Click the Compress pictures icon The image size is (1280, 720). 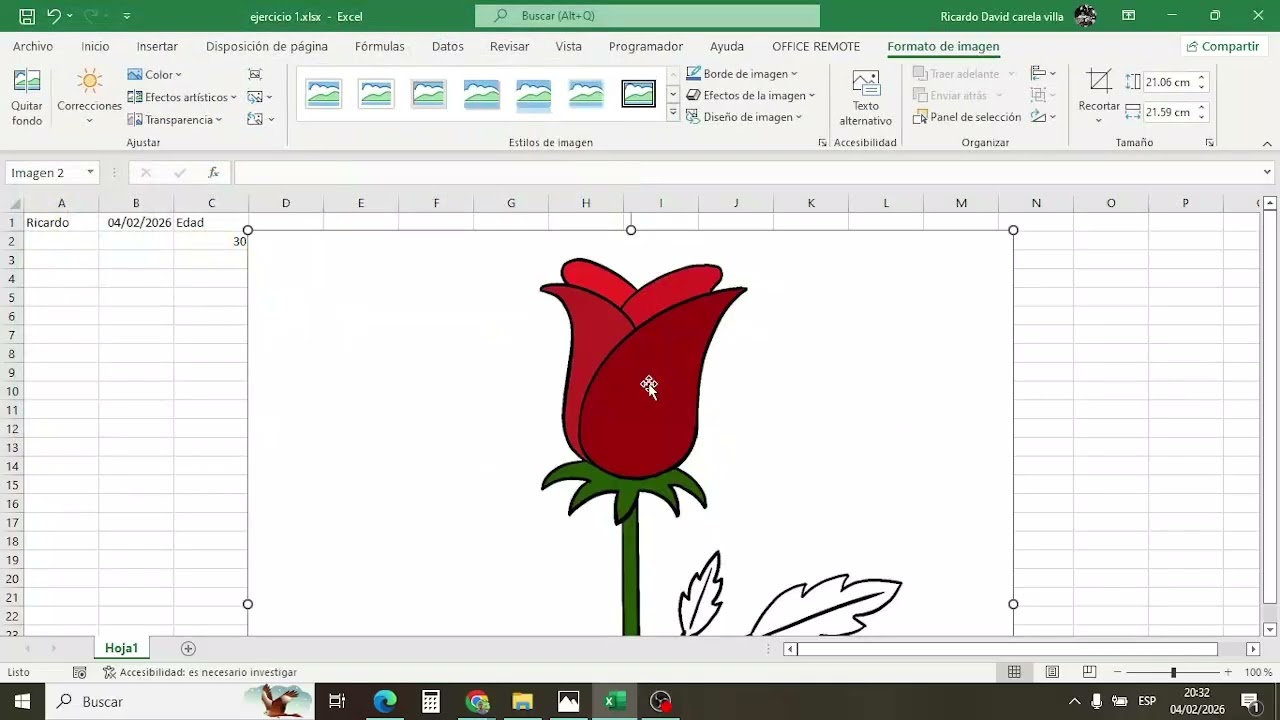coord(255,74)
